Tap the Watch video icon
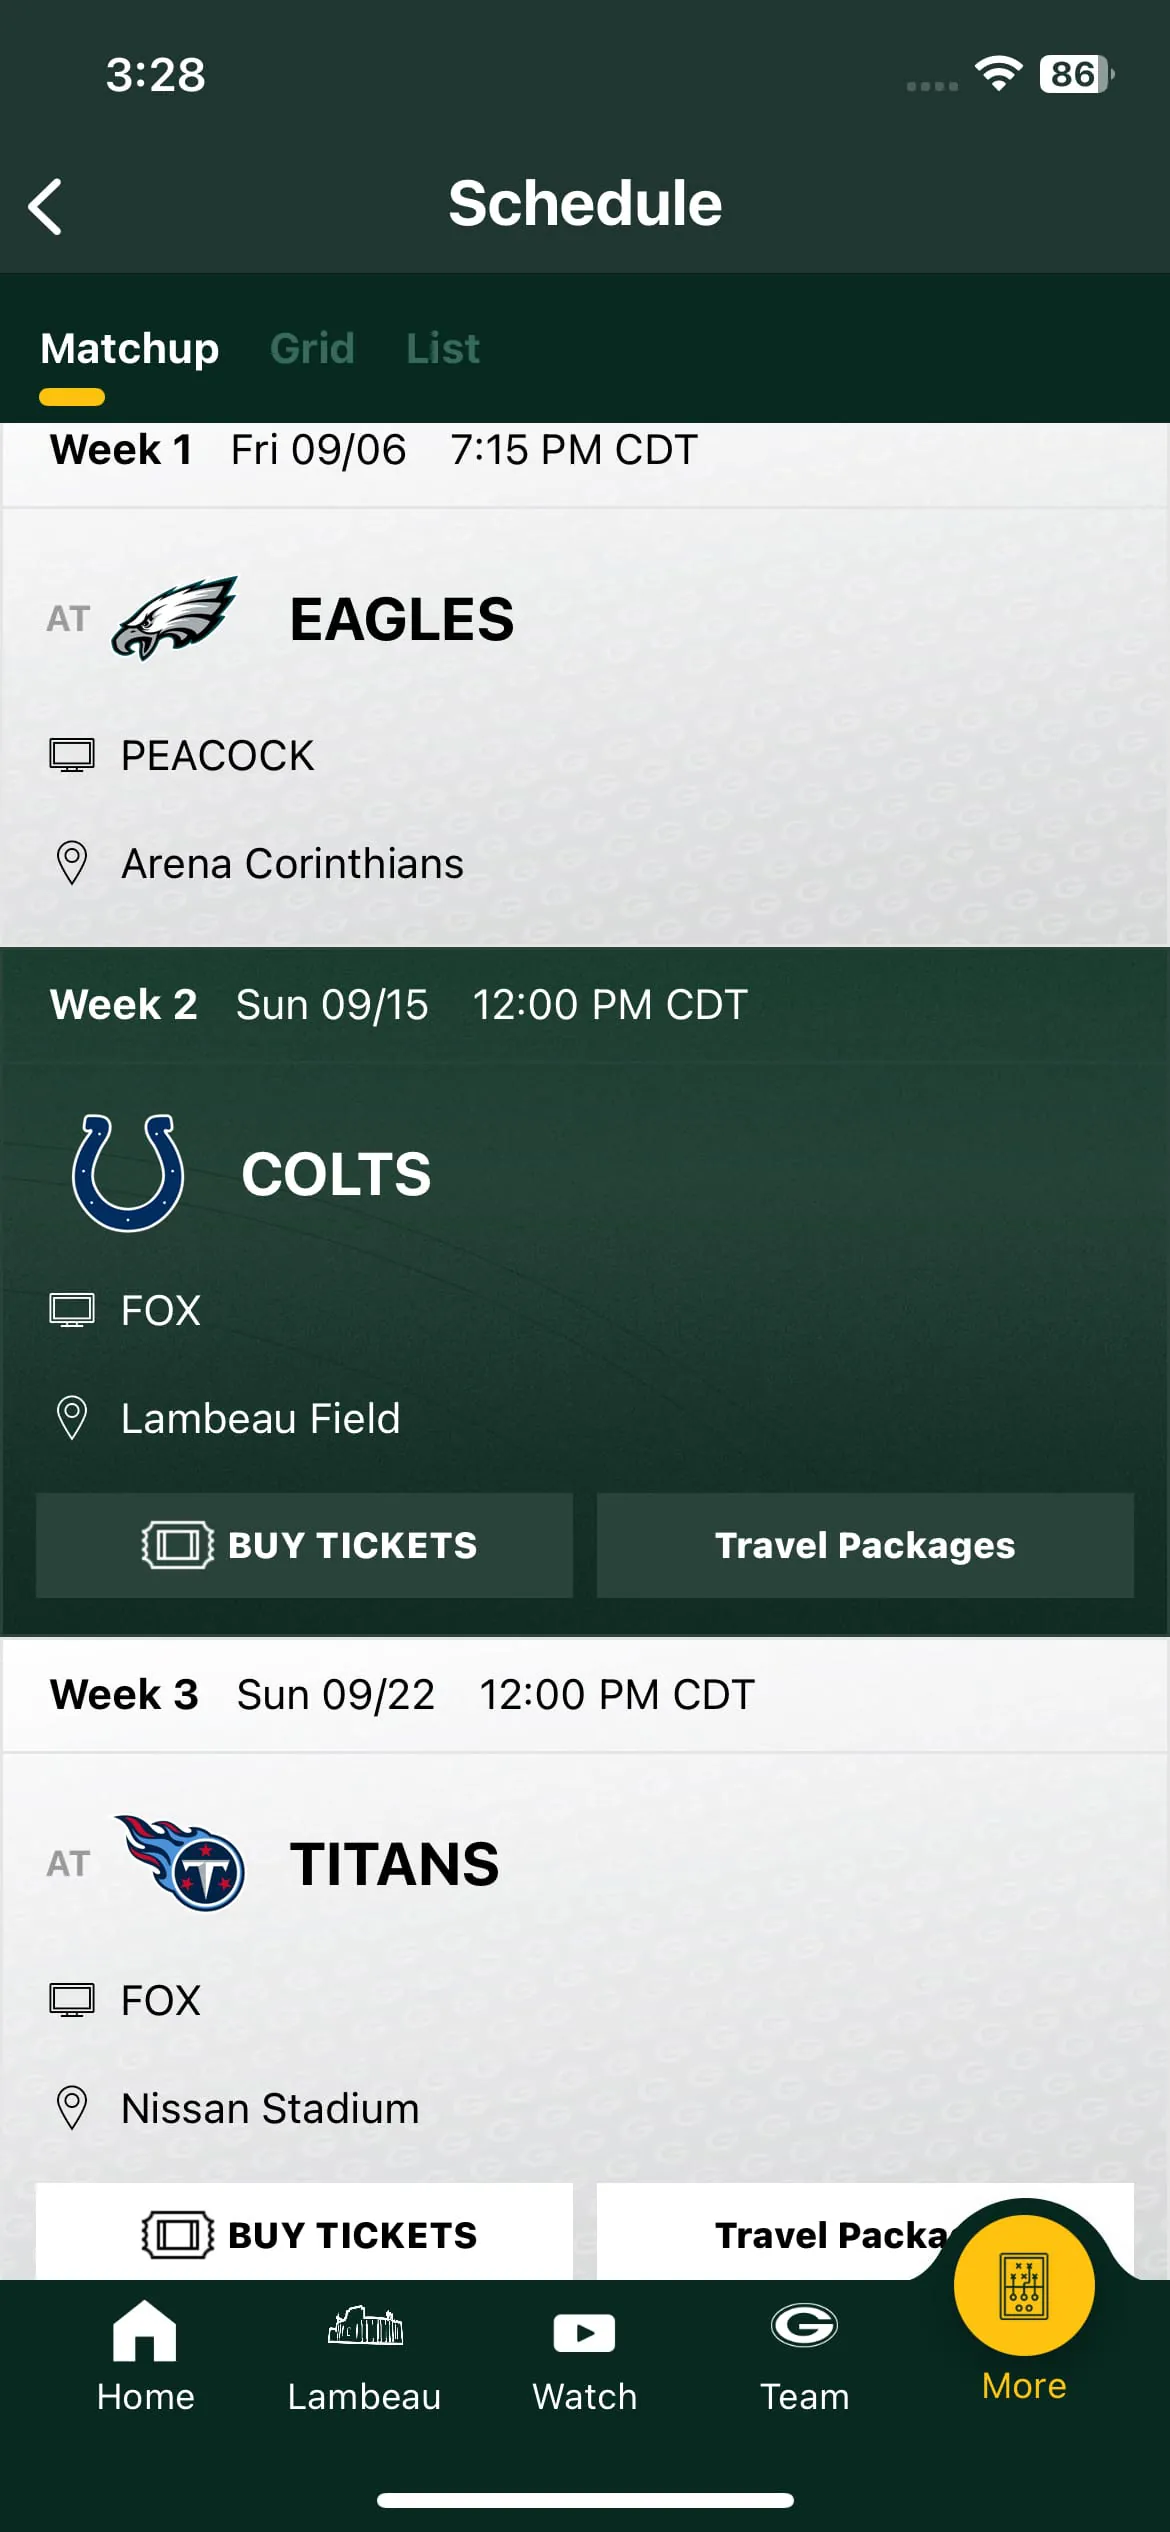 [584, 2333]
